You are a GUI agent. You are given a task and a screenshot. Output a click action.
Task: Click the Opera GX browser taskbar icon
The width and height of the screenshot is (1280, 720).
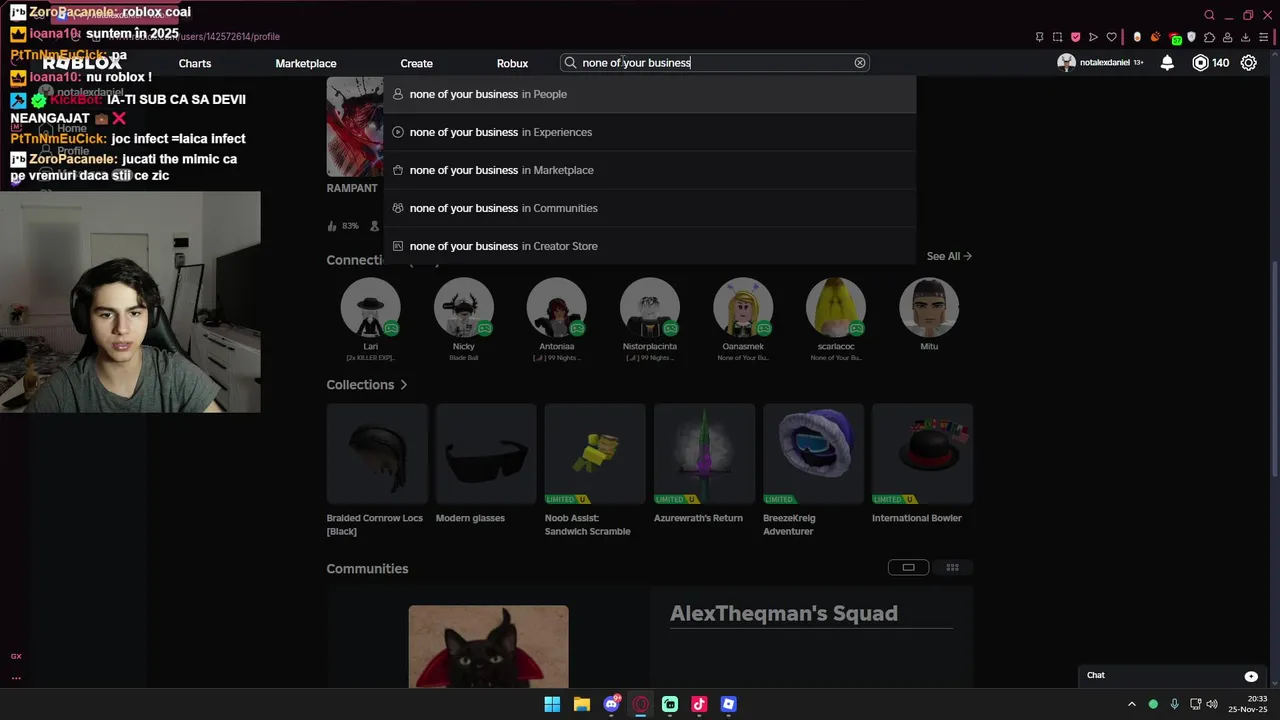(x=640, y=704)
